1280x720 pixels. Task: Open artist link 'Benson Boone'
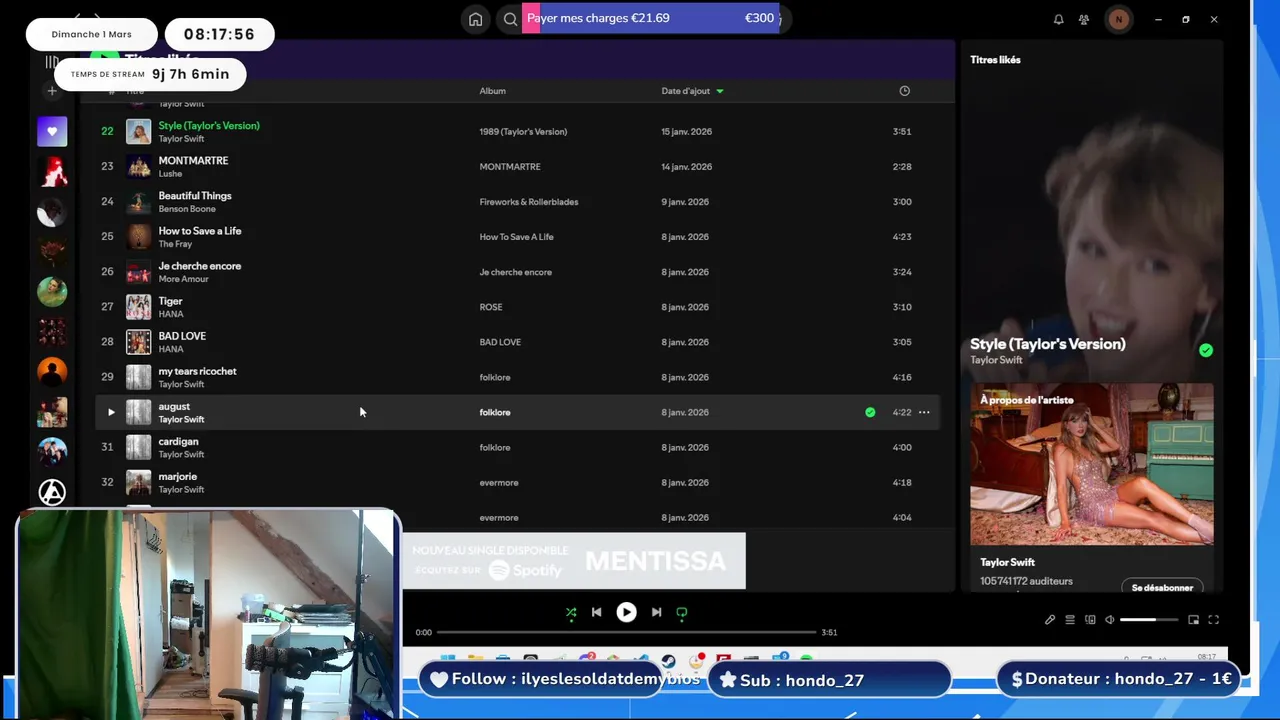point(187,209)
